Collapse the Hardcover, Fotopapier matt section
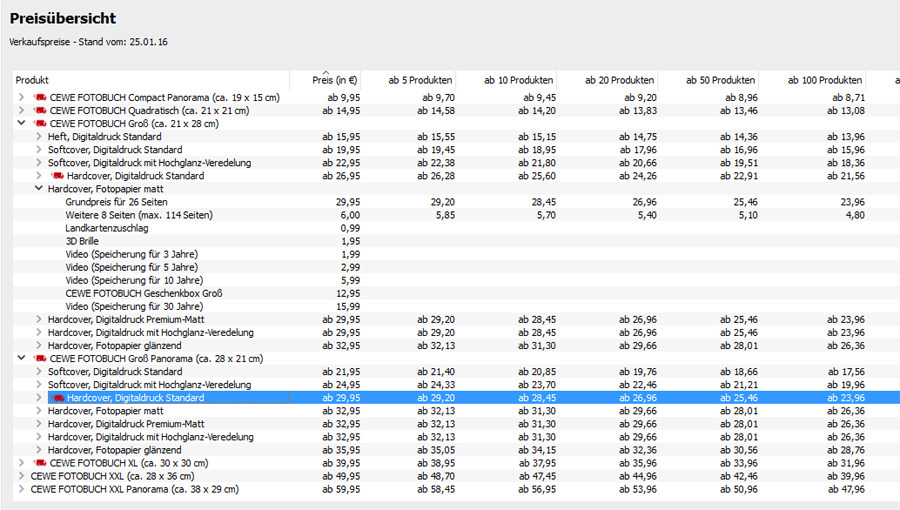 pyautogui.click(x=39, y=189)
